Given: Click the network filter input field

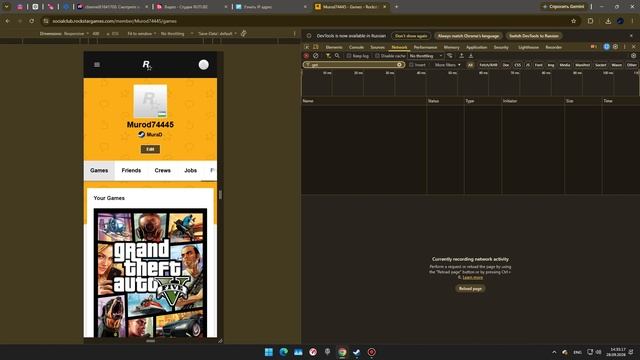Looking at the screenshot, I should pyautogui.click(x=353, y=64).
